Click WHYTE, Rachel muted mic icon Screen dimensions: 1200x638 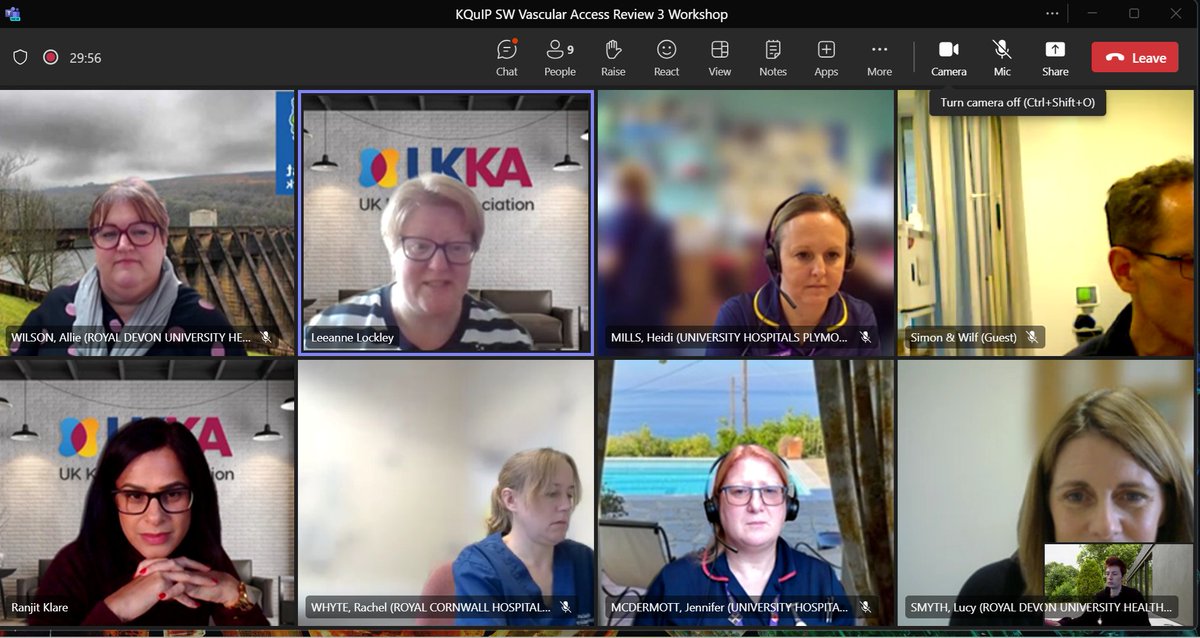tap(565, 607)
